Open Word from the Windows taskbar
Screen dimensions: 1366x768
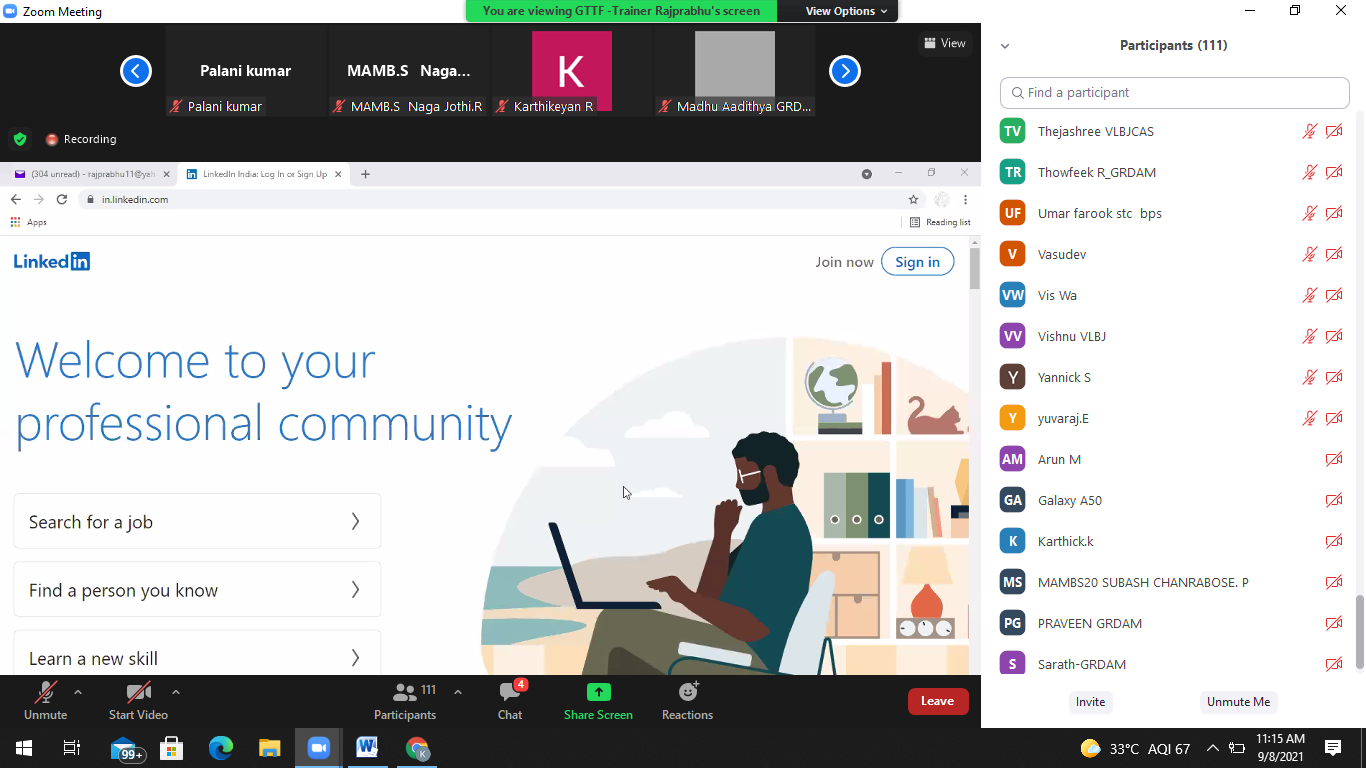click(x=368, y=748)
